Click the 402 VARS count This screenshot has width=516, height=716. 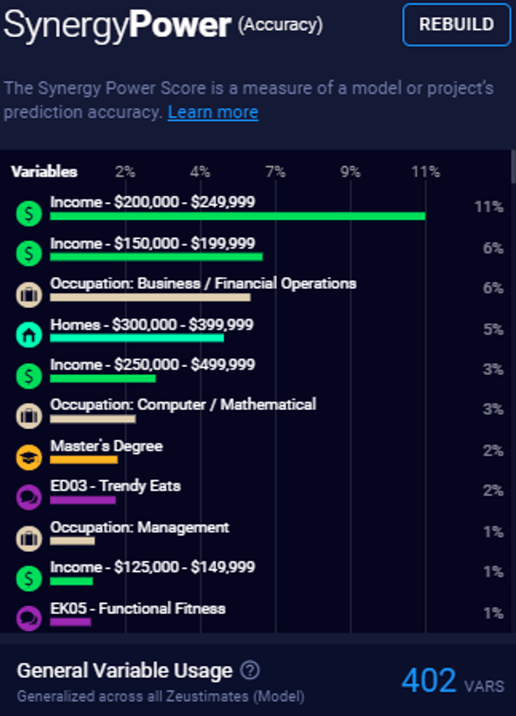[453, 680]
